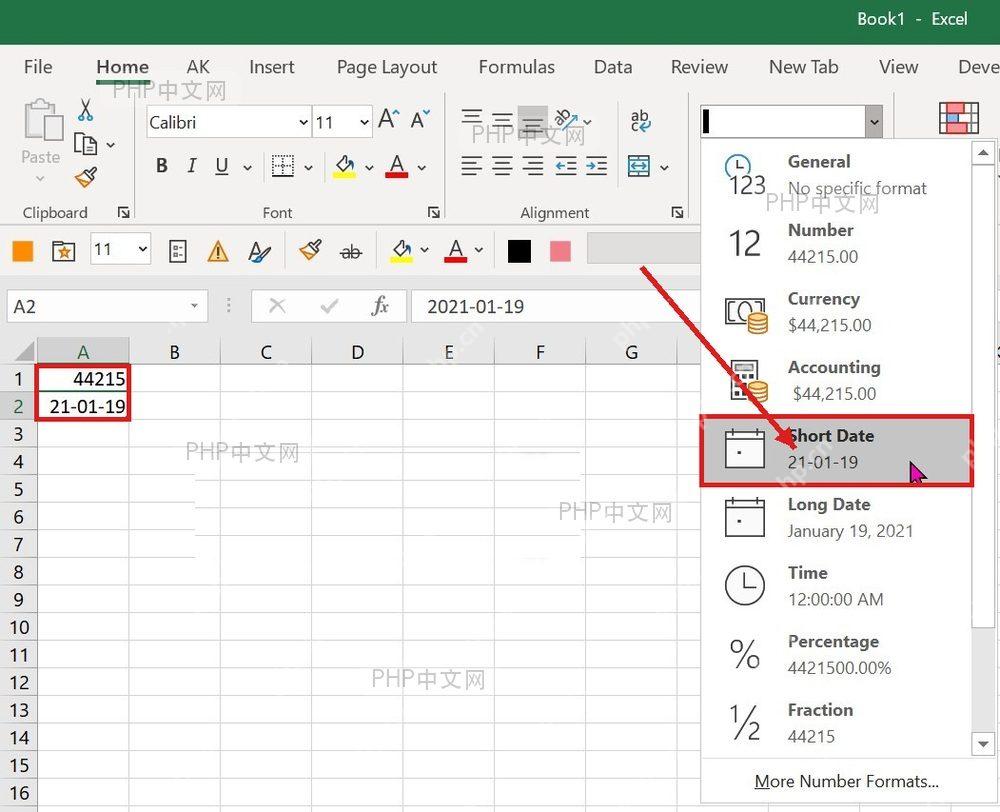Viewport: 1000px width, 812px height.
Task: Choose the Currency format option
Action: pos(837,313)
